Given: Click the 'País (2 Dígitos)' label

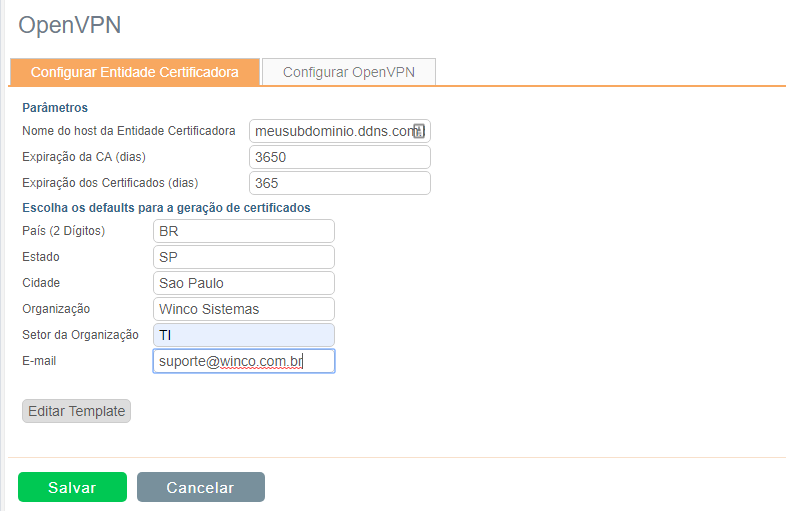Looking at the screenshot, I should (64, 231).
